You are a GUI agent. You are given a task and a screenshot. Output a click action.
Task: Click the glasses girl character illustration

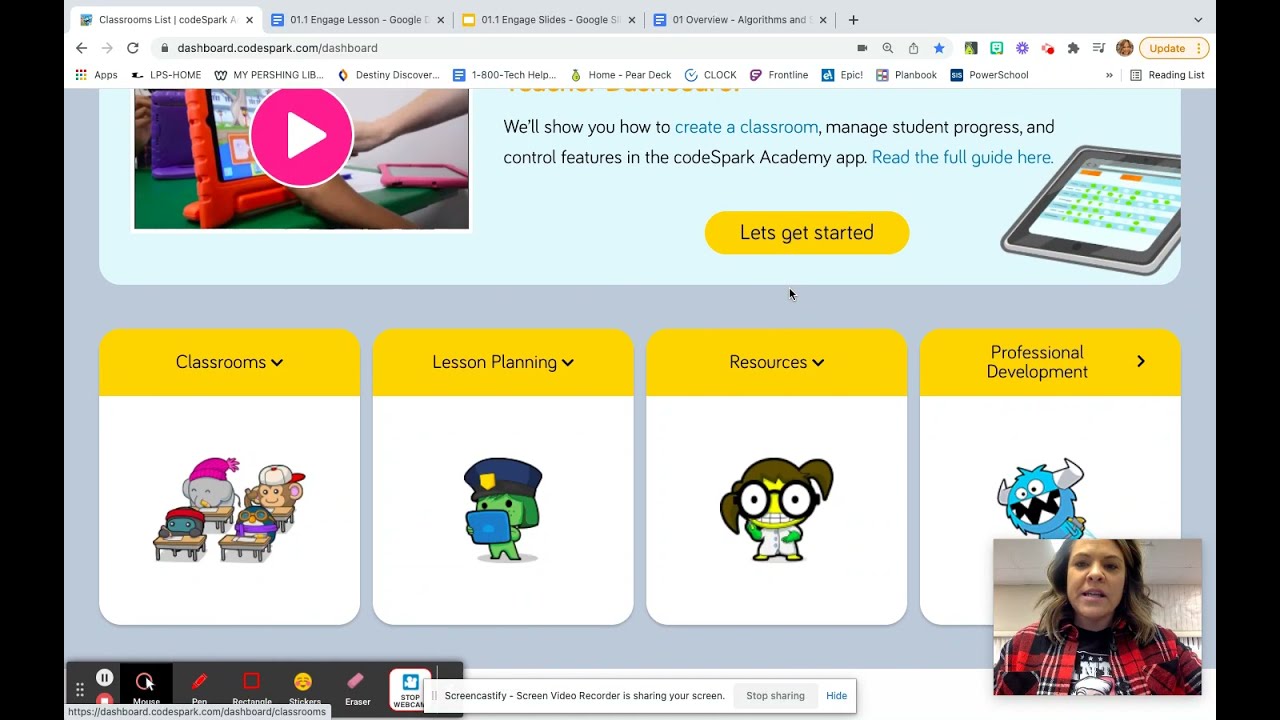pyautogui.click(x=776, y=510)
